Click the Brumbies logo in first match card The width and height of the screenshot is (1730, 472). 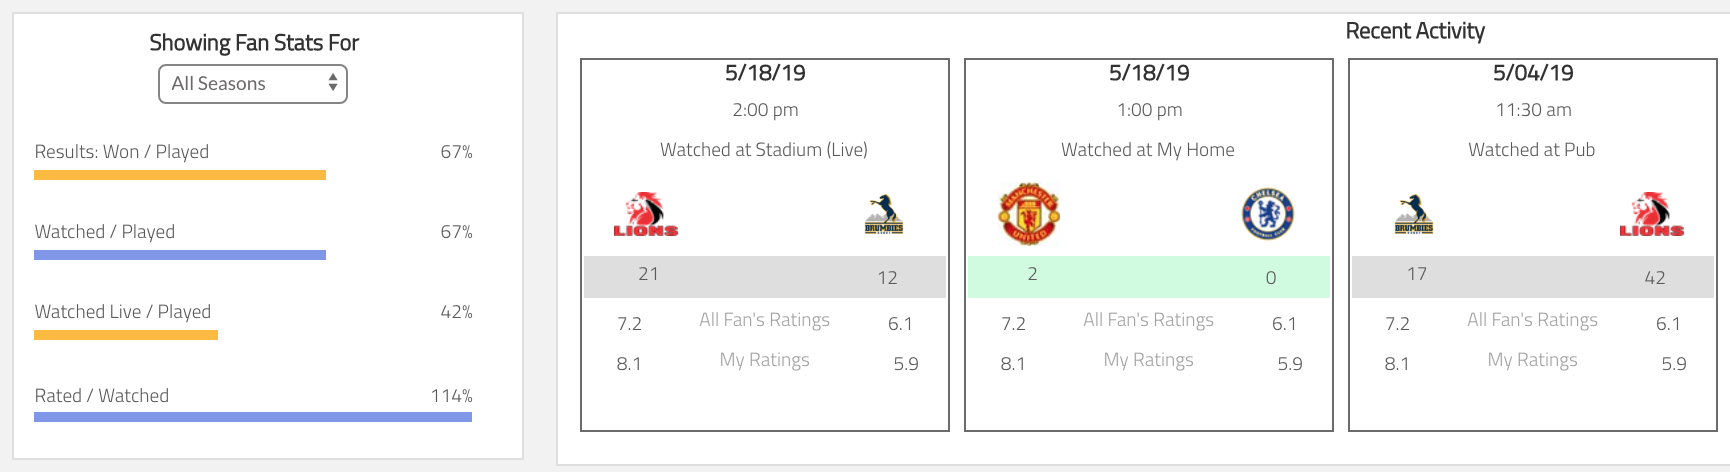[x=883, y=215]
